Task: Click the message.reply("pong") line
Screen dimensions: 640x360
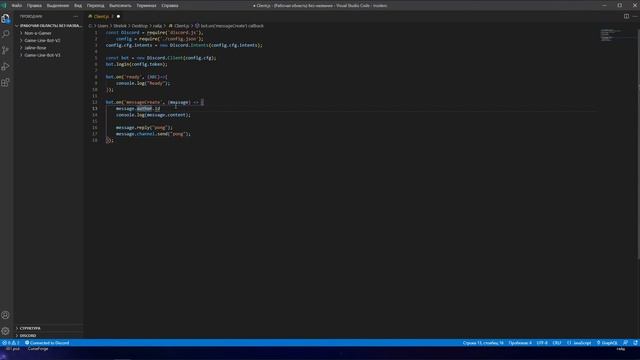Action: pyautogui.click(x=144, y=128)
